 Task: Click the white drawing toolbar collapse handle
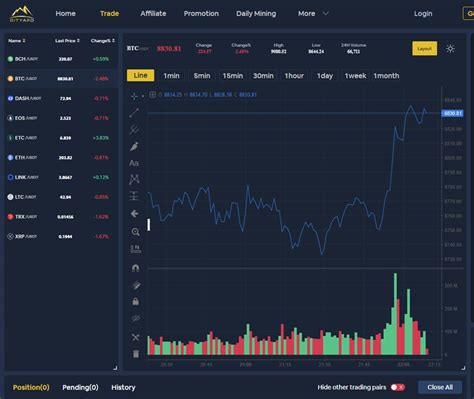pos(149,225)
